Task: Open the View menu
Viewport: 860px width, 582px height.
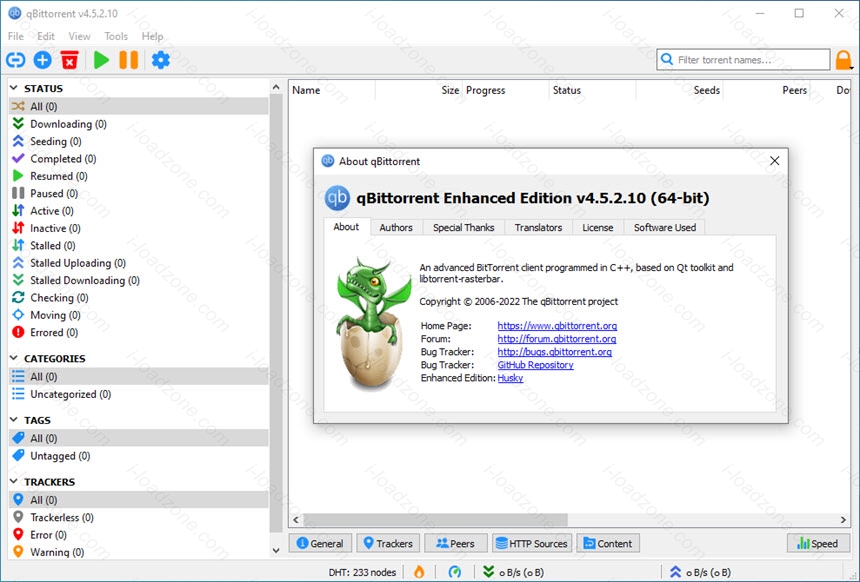Action: pyautogui.click(x=80, y=36)
